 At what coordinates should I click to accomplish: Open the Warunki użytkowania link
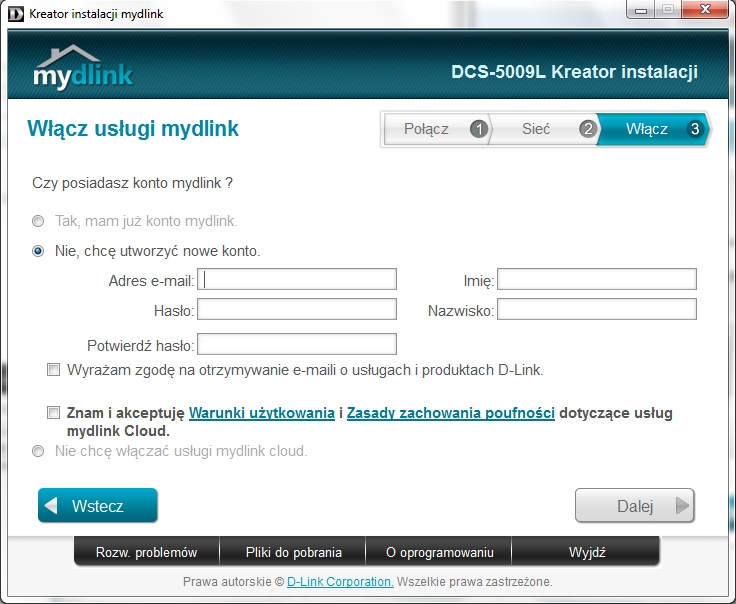click(261, 413)
